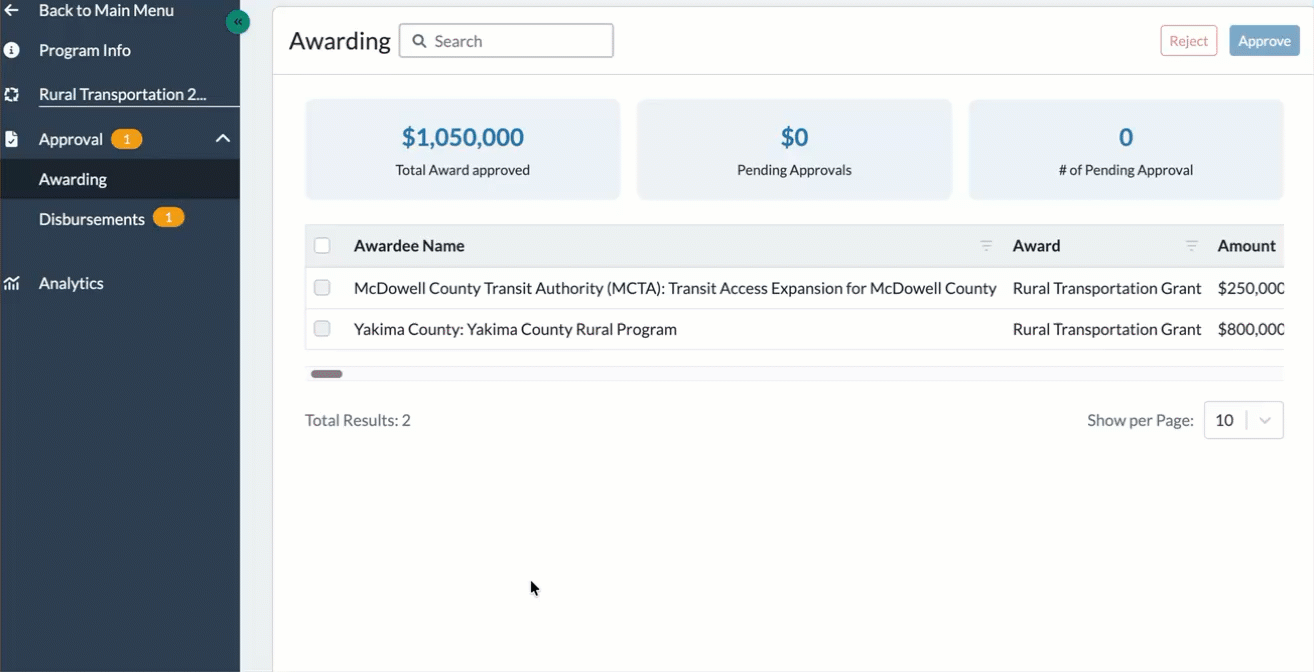Viewport: 1314px width, 672px height.
Task: Check the McDowell County Transit Authority row
Action: 322,288
